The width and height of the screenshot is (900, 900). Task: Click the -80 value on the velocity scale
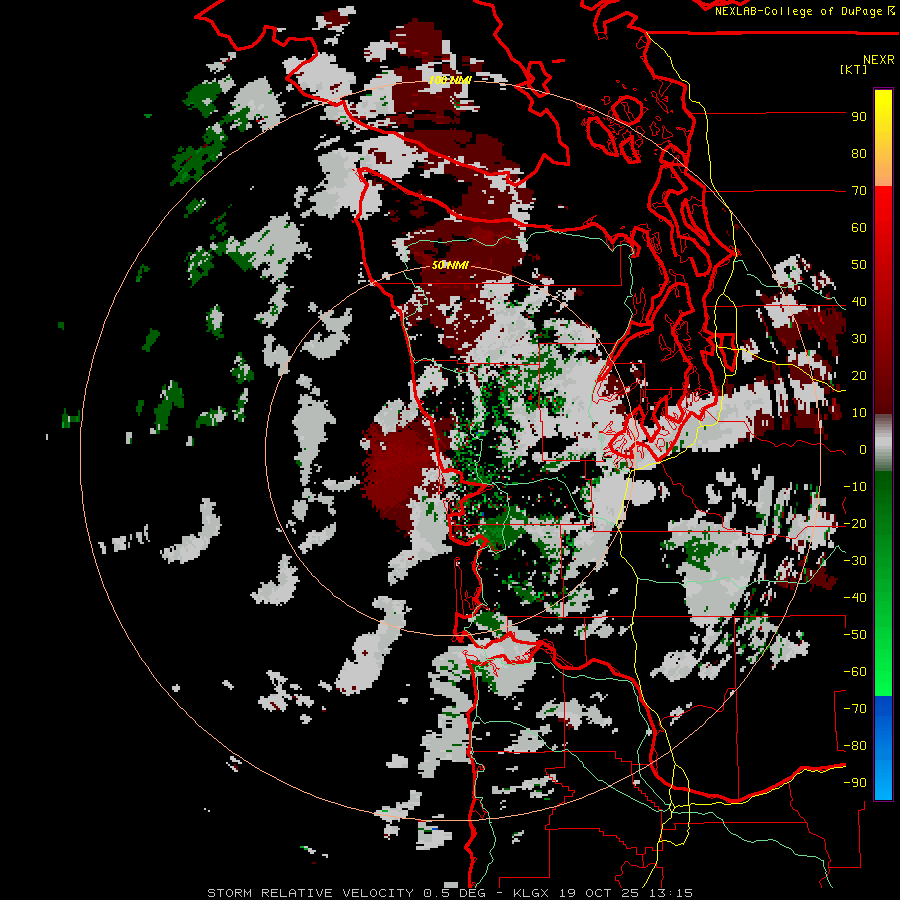coord(855,746)
